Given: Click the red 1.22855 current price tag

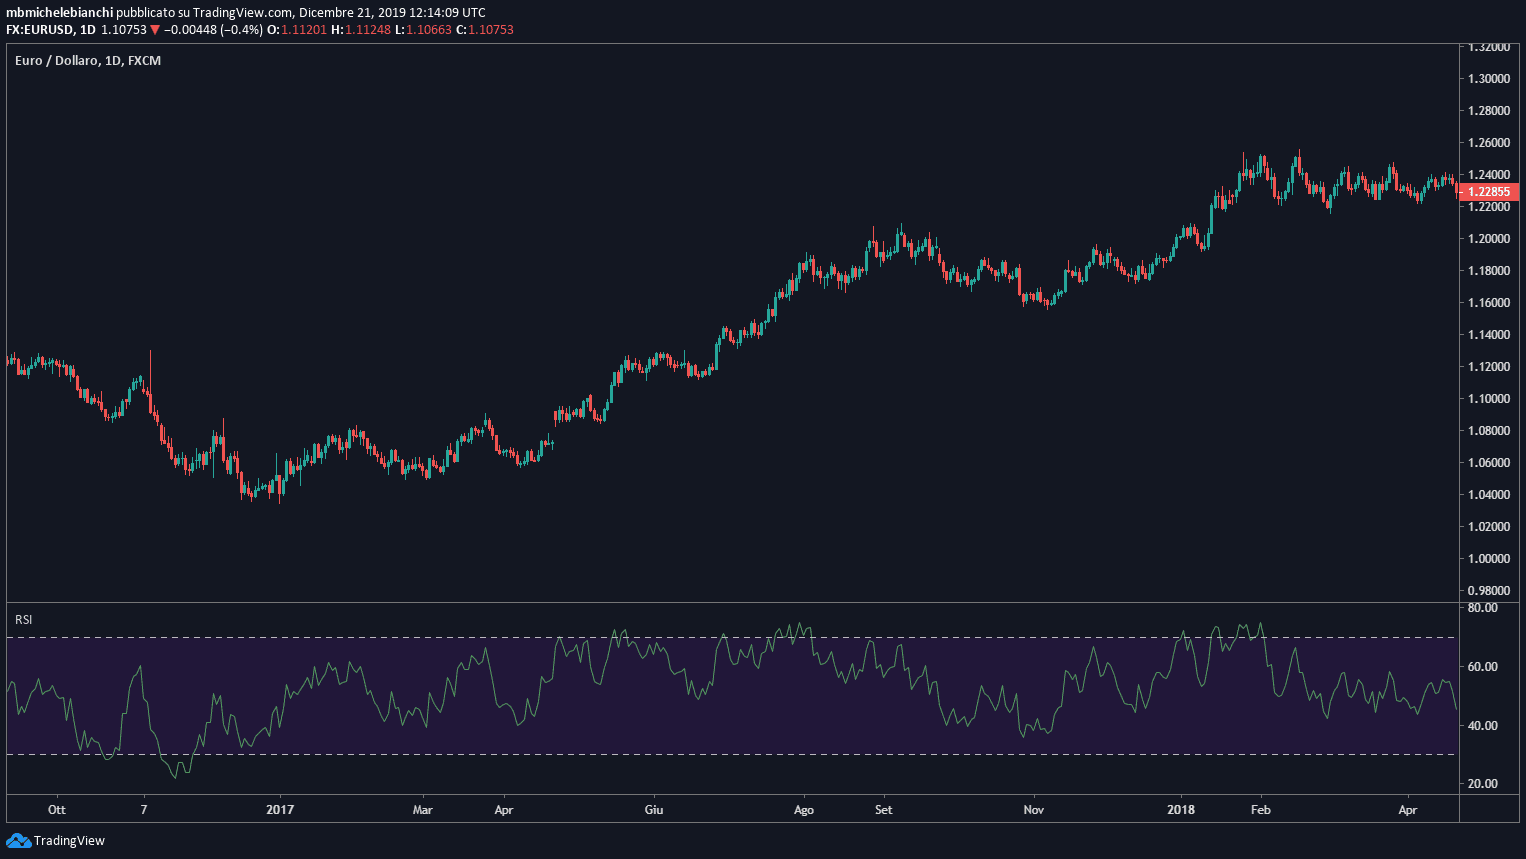Looking at the screenshot, I should click(1489, 191).
